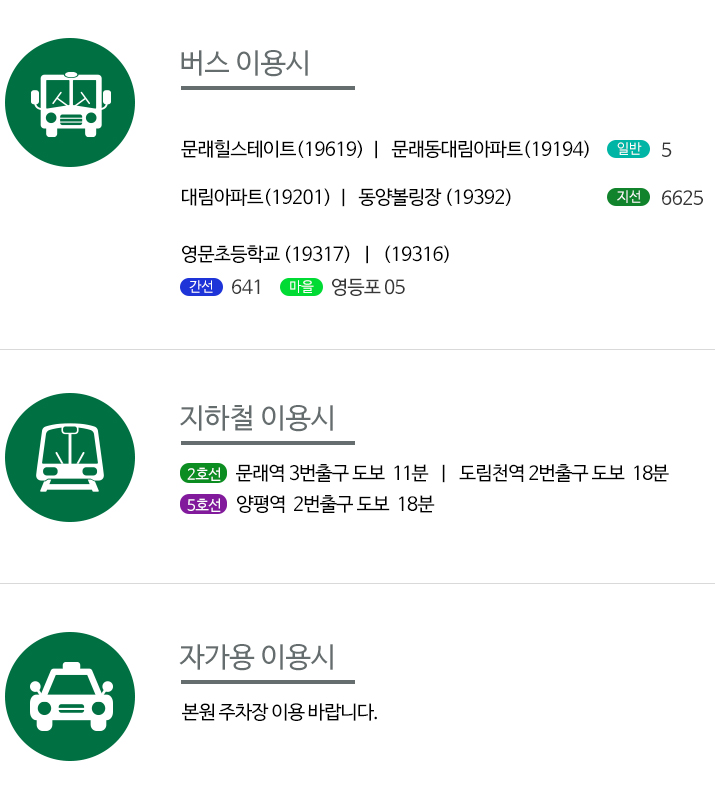Click the purple 5호선 line badge
715x810 pixels.
[204, 504]
